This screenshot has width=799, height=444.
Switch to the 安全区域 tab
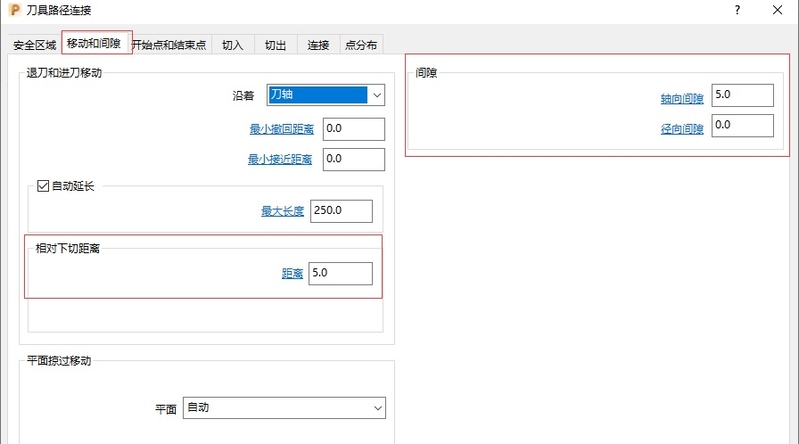pos(35,45)
